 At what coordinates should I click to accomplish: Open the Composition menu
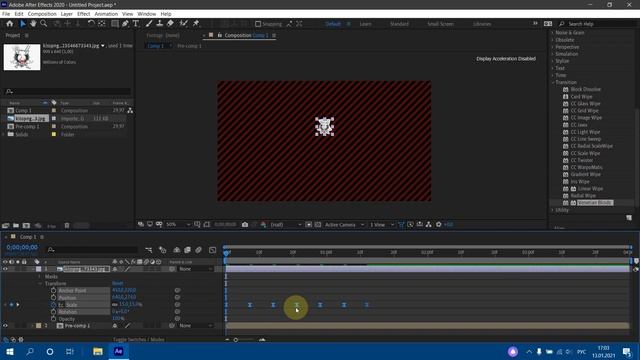click(x=42, y=14)
